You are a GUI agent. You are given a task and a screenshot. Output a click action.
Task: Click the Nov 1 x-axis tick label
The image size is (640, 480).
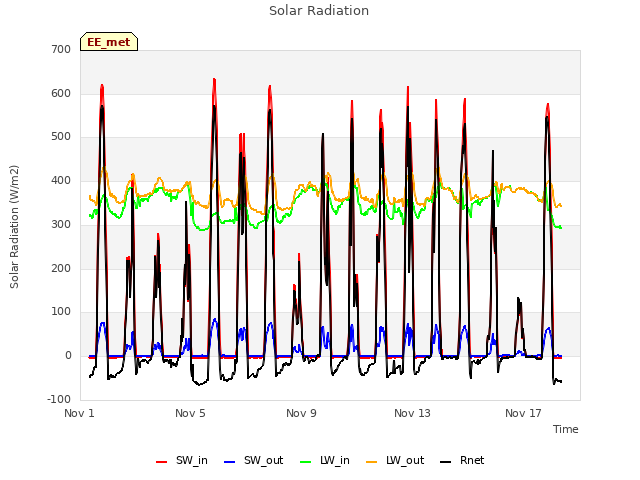coord(79,413)
